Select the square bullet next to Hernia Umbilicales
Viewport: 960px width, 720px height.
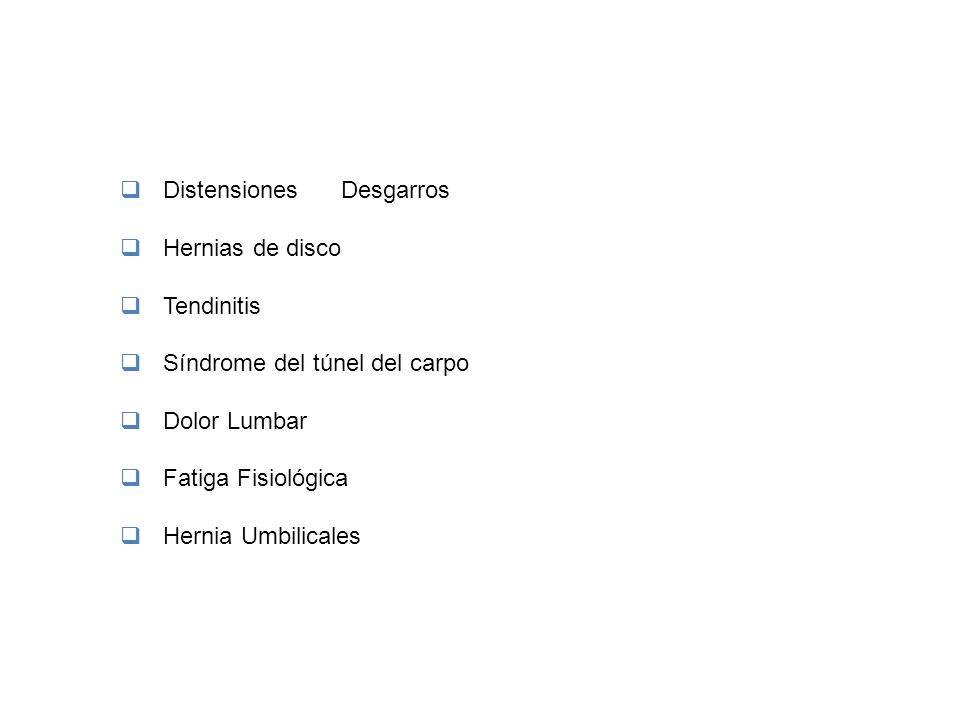[130, 535]
